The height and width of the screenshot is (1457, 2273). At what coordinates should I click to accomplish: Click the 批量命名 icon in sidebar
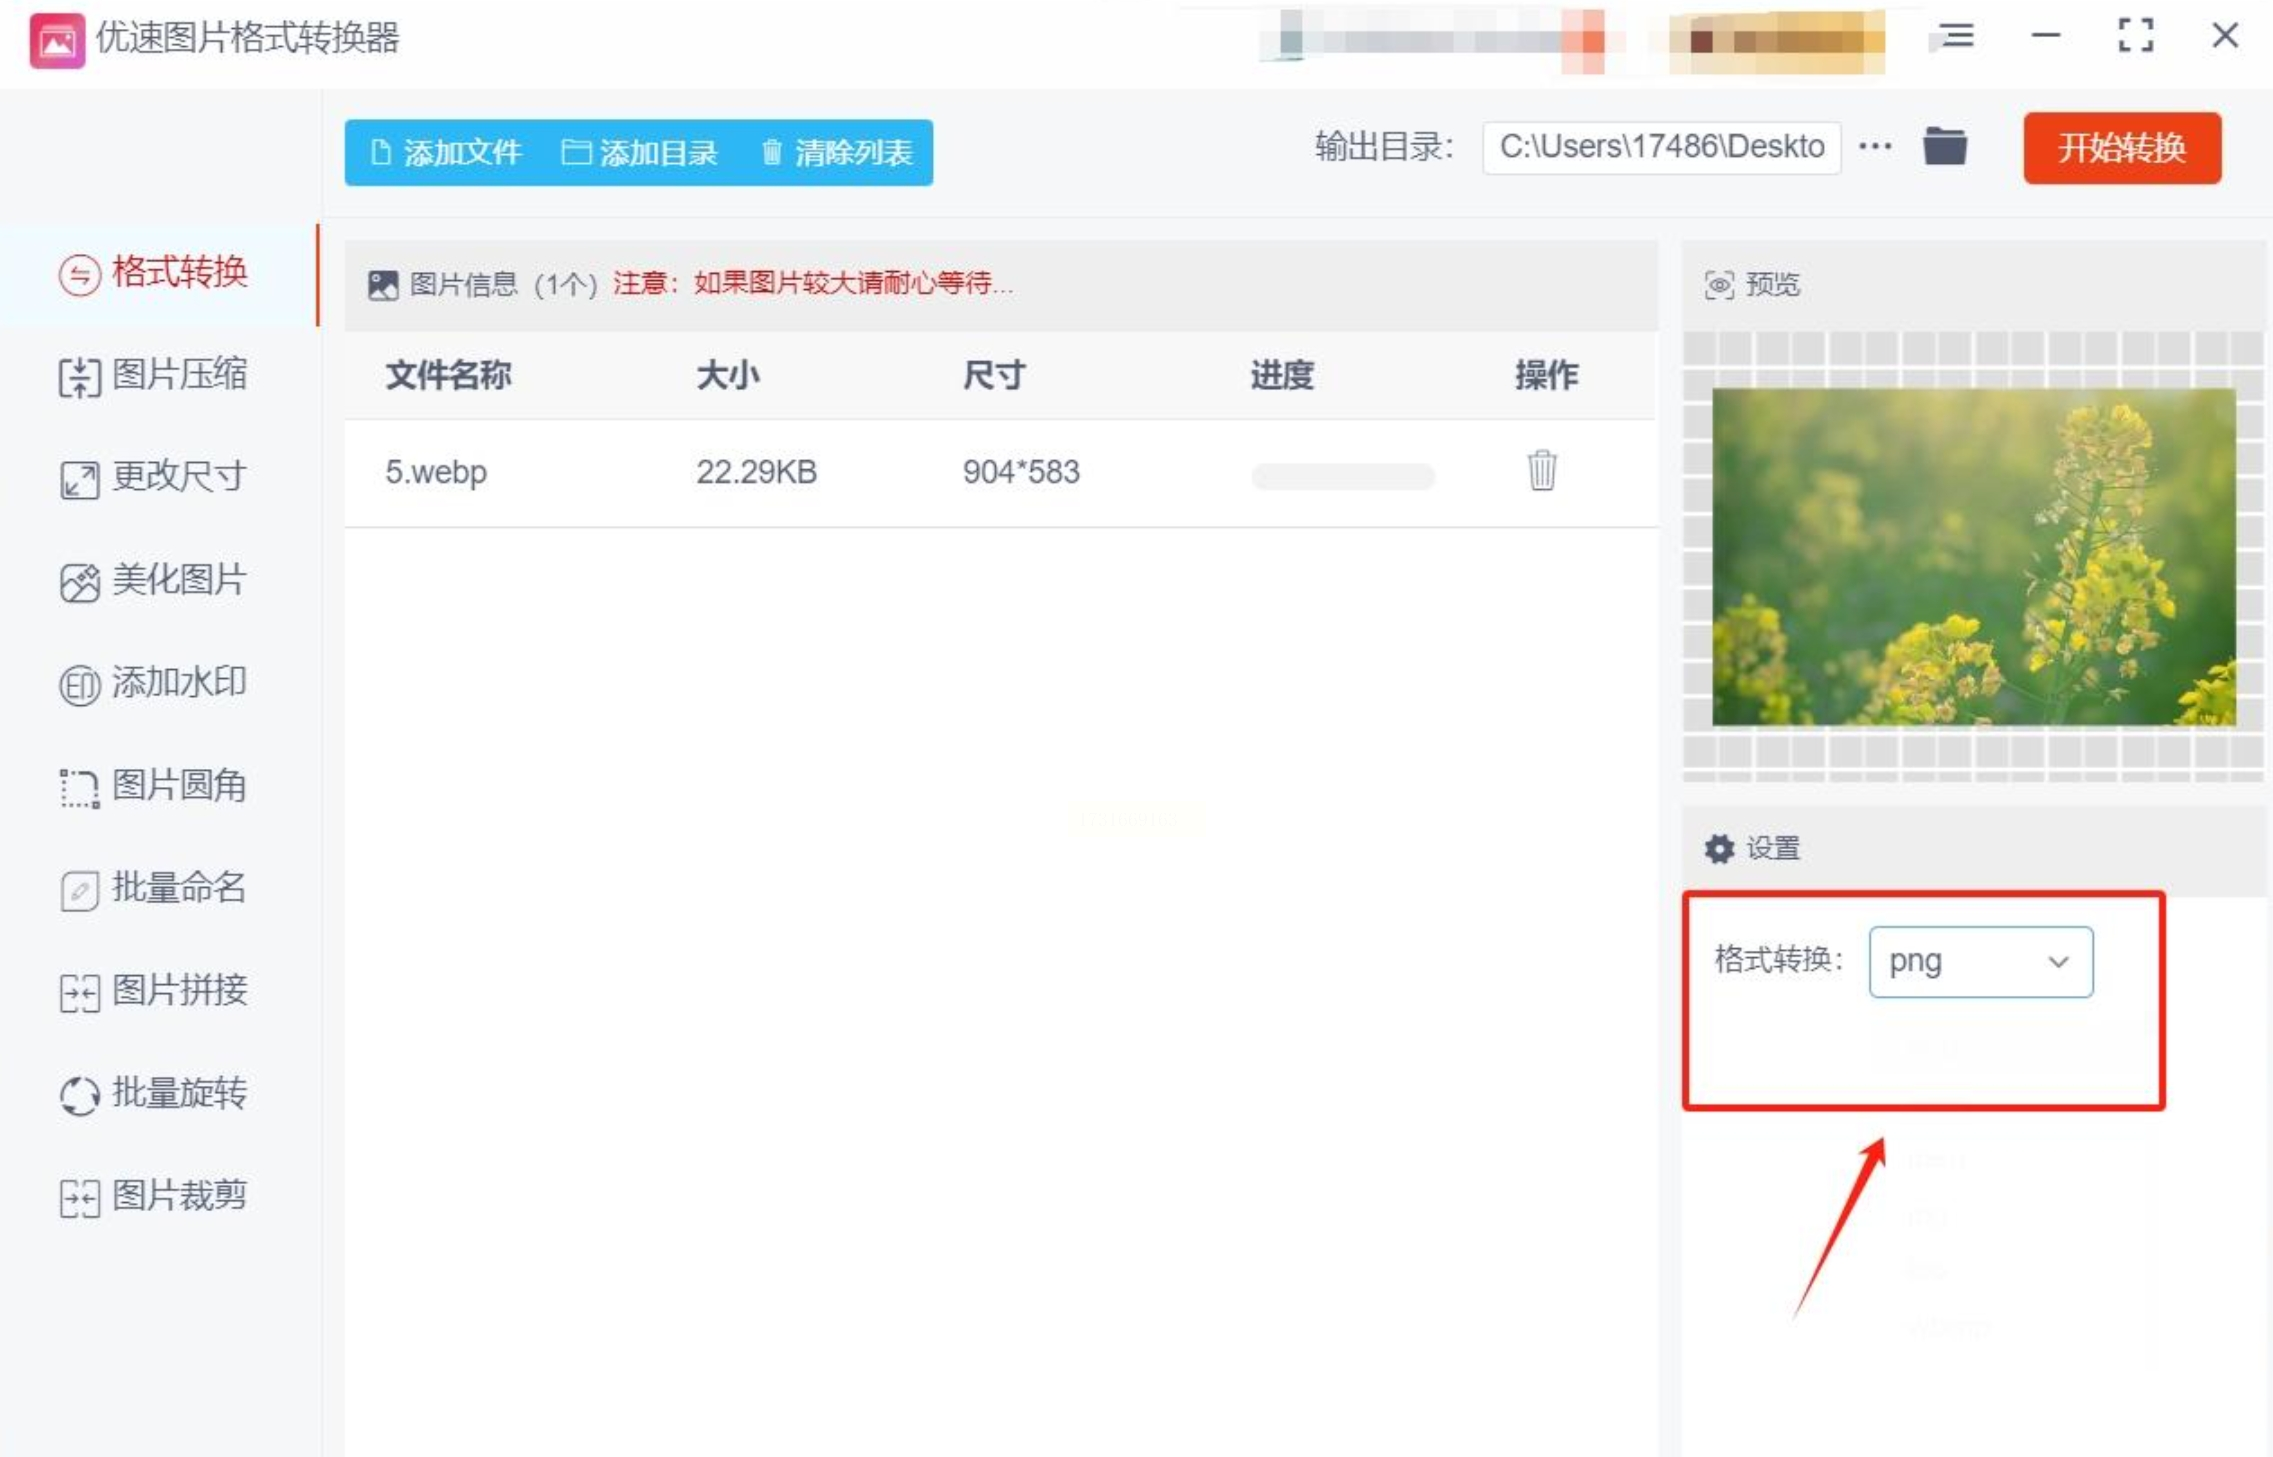79,891
